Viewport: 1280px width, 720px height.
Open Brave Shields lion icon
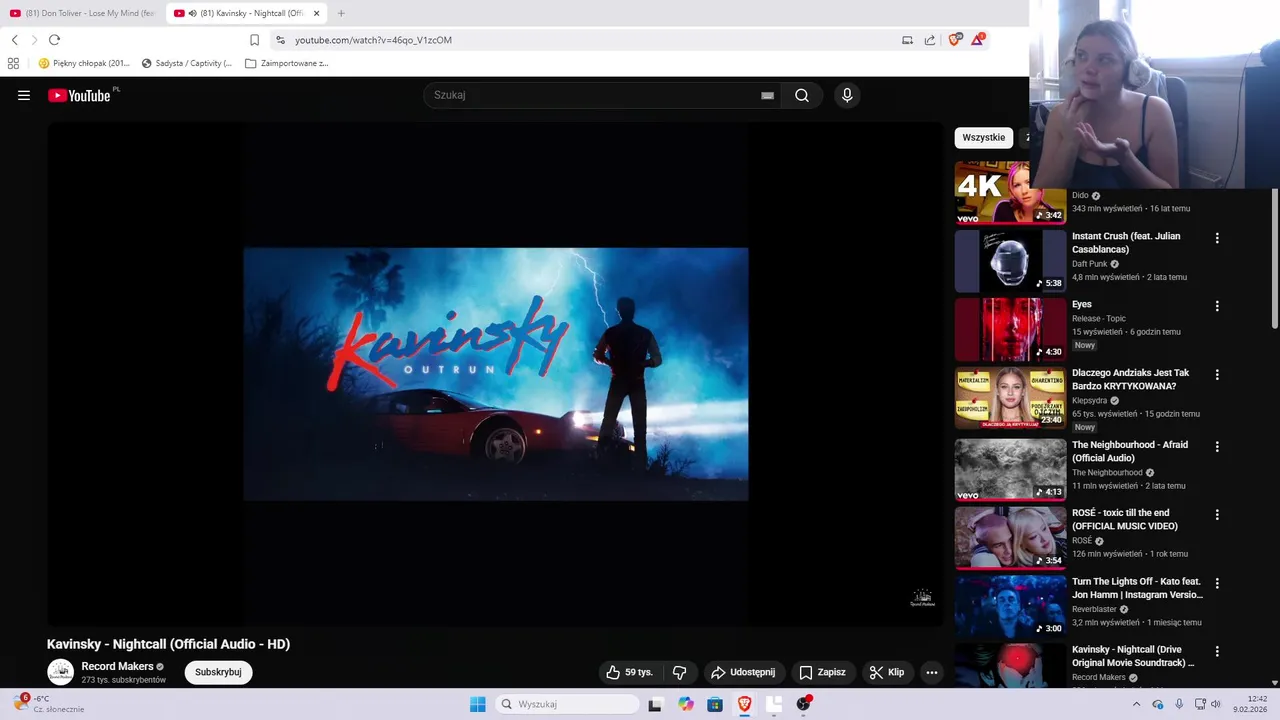(955, 39)
